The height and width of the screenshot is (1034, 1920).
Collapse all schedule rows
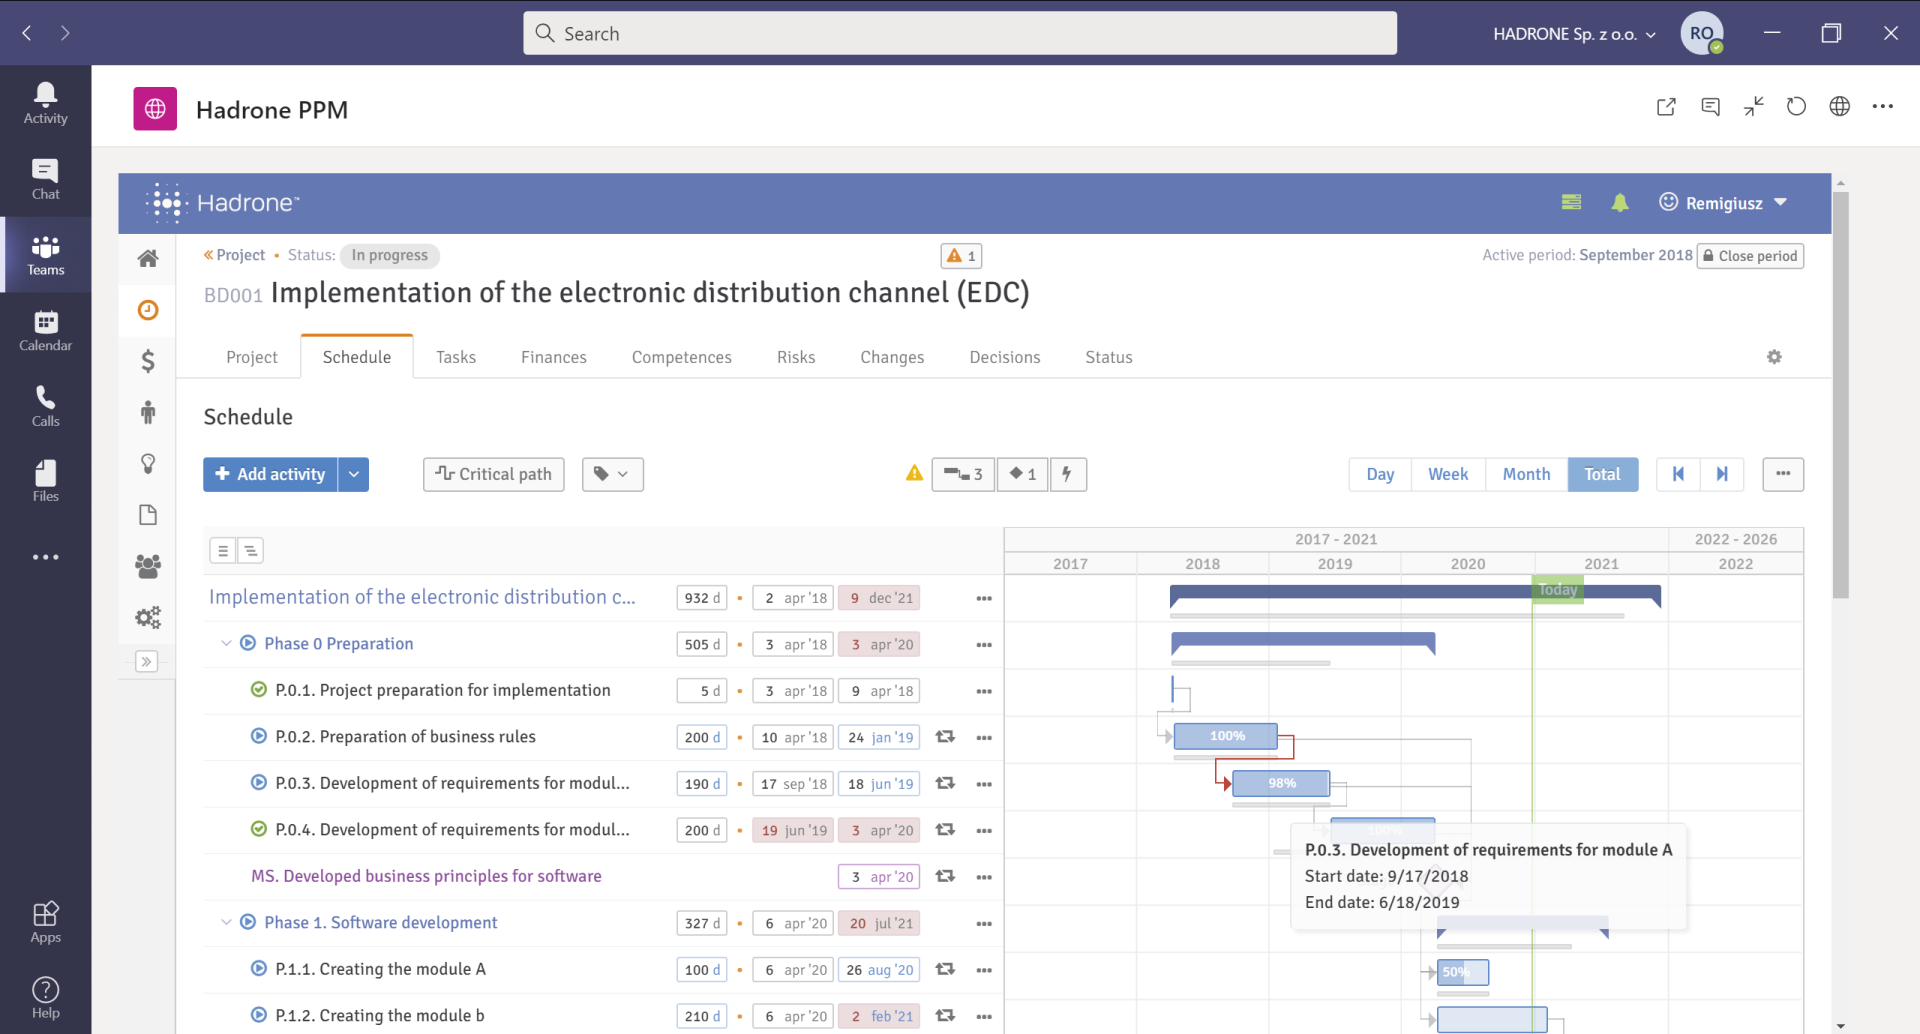(223, 550)
